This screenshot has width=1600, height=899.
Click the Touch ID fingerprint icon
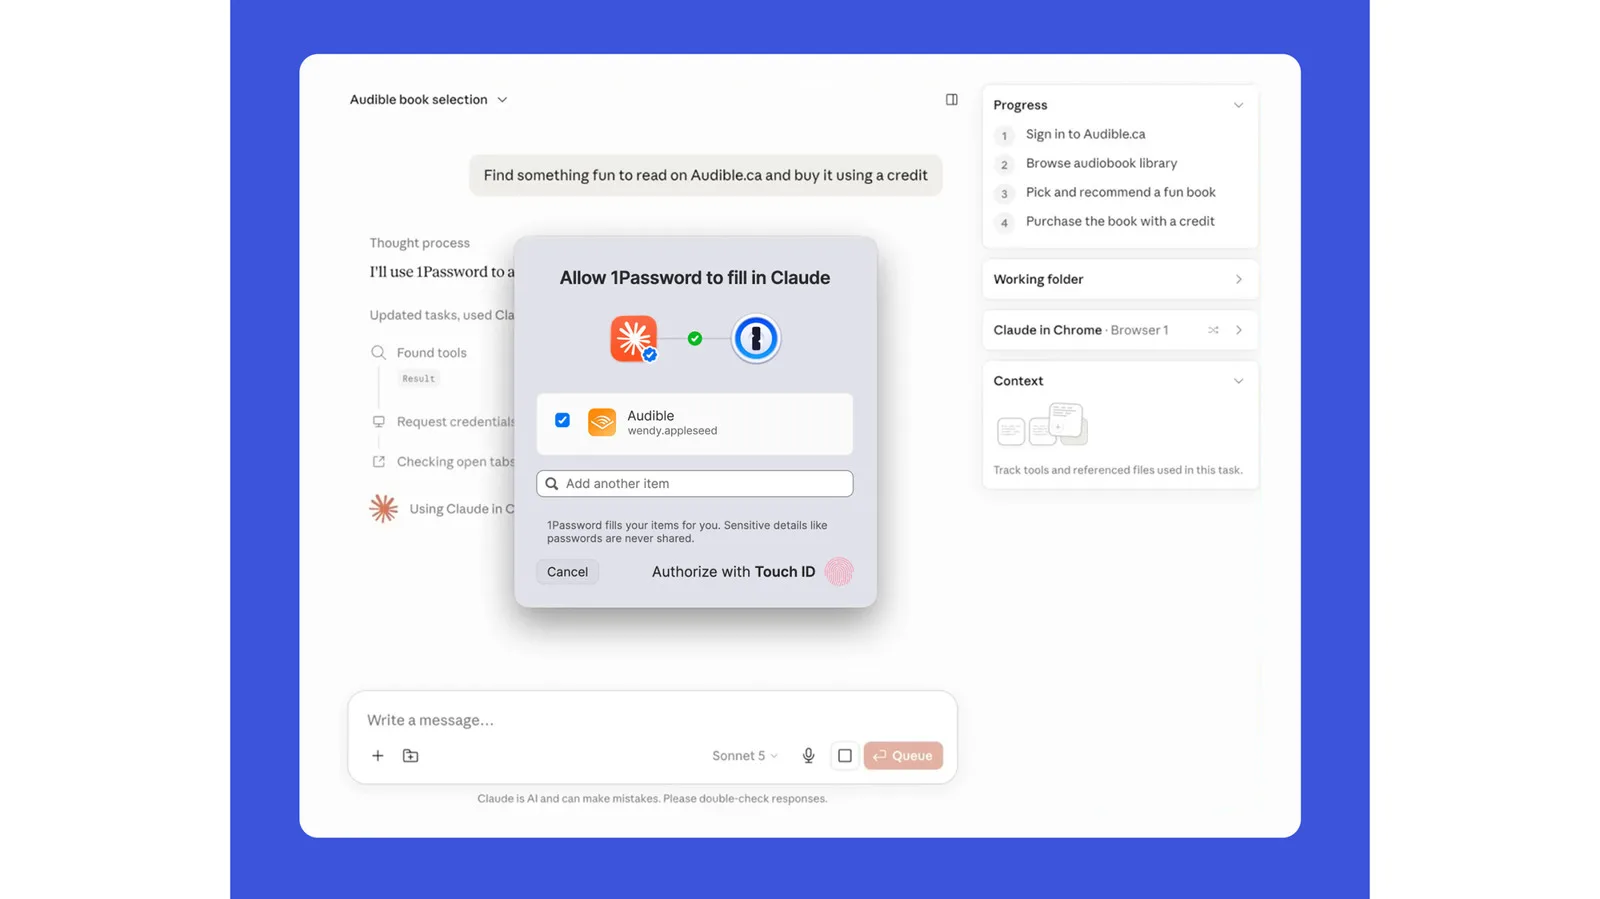pos(839,572)
